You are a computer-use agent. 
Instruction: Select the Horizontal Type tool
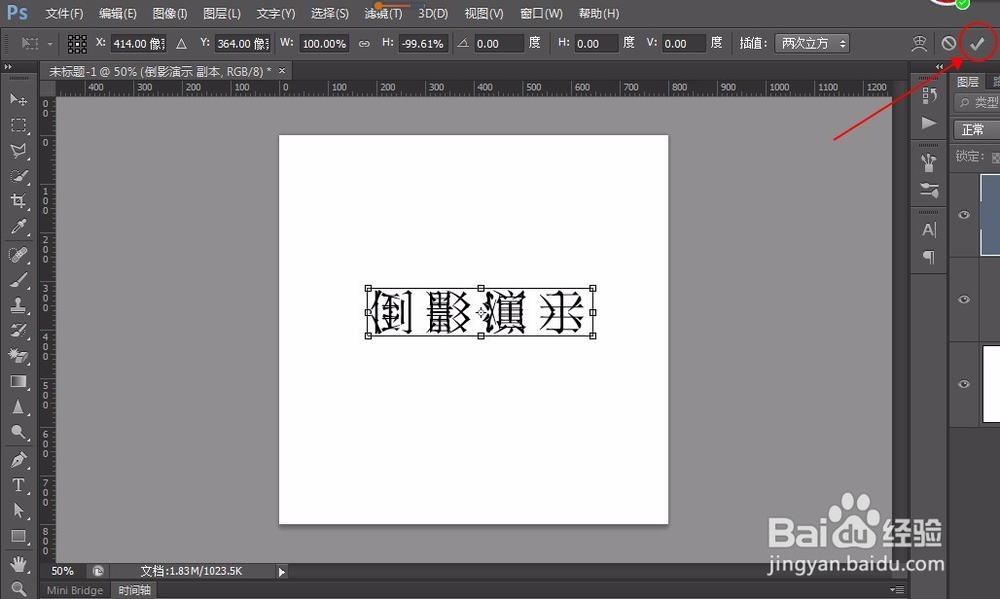pos(18,485)
